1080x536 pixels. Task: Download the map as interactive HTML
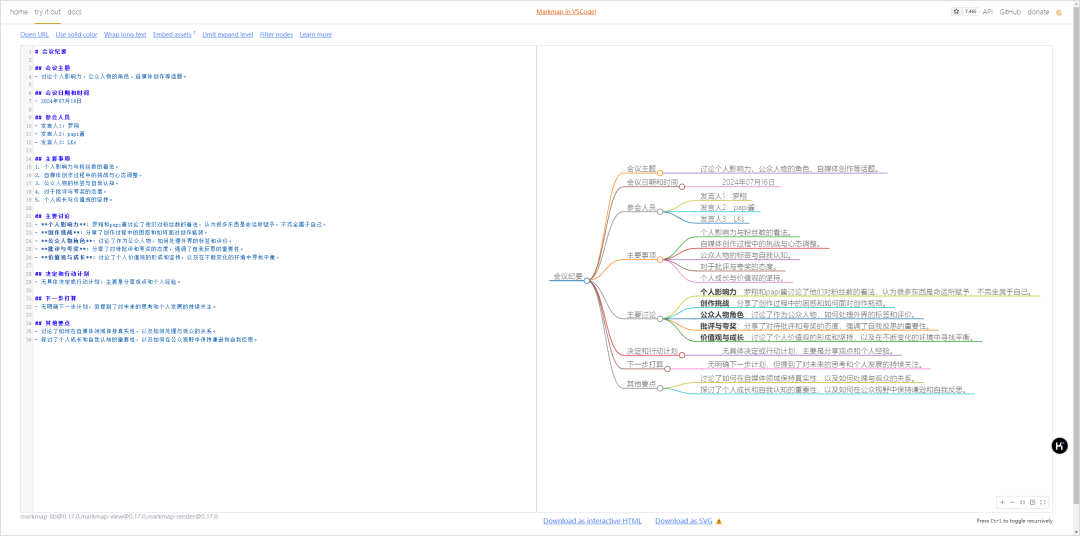tap(592, 521)
